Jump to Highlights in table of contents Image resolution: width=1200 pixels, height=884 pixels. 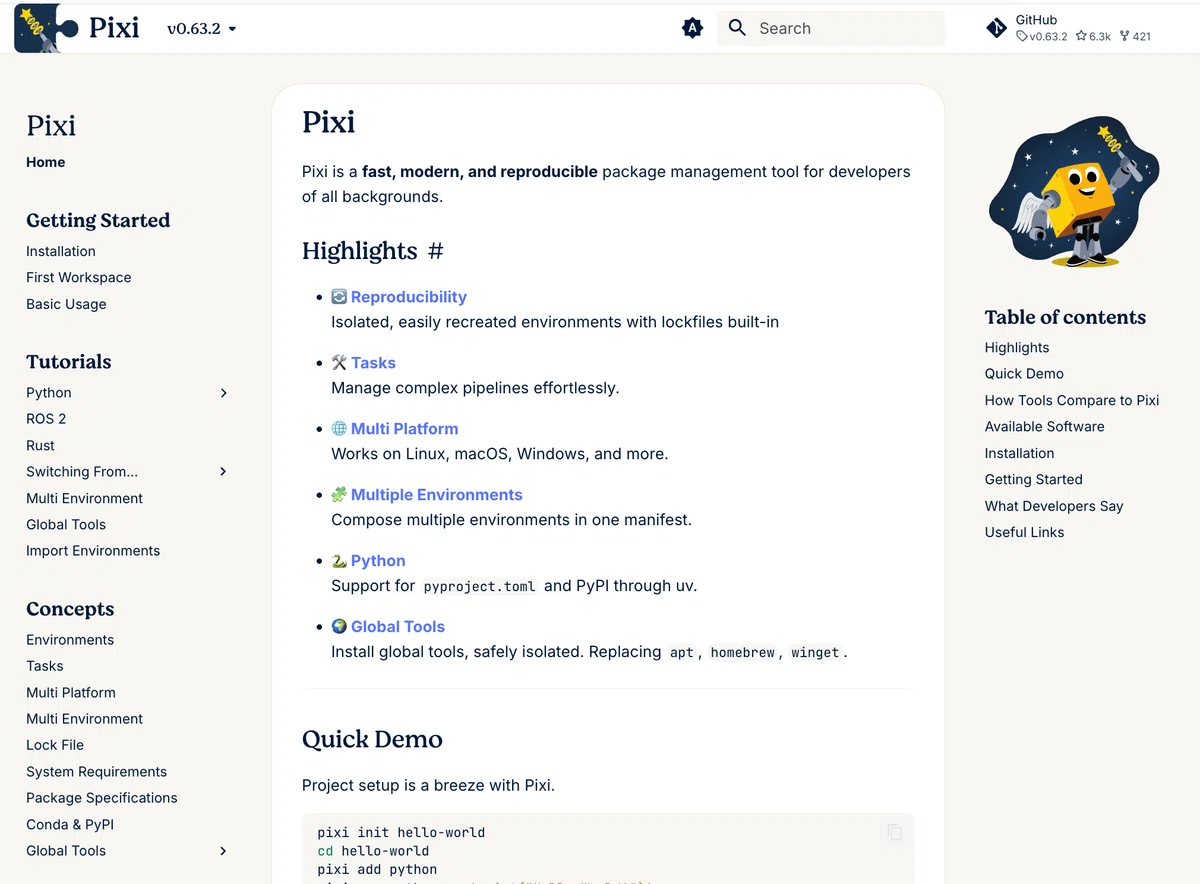1017,348
